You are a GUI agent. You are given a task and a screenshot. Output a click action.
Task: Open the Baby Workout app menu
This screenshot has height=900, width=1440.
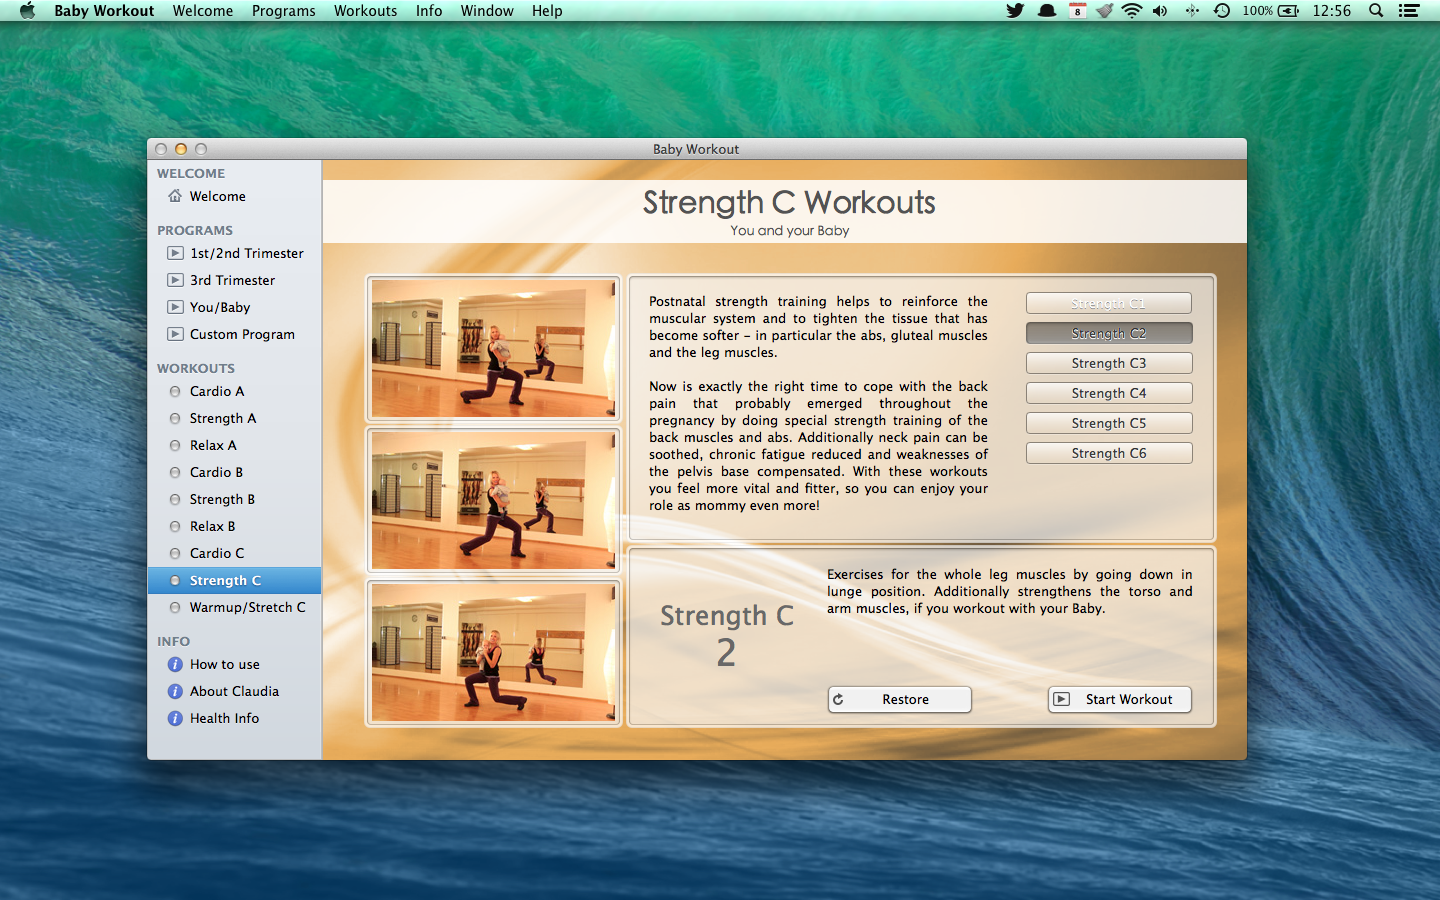click(104, 11)
